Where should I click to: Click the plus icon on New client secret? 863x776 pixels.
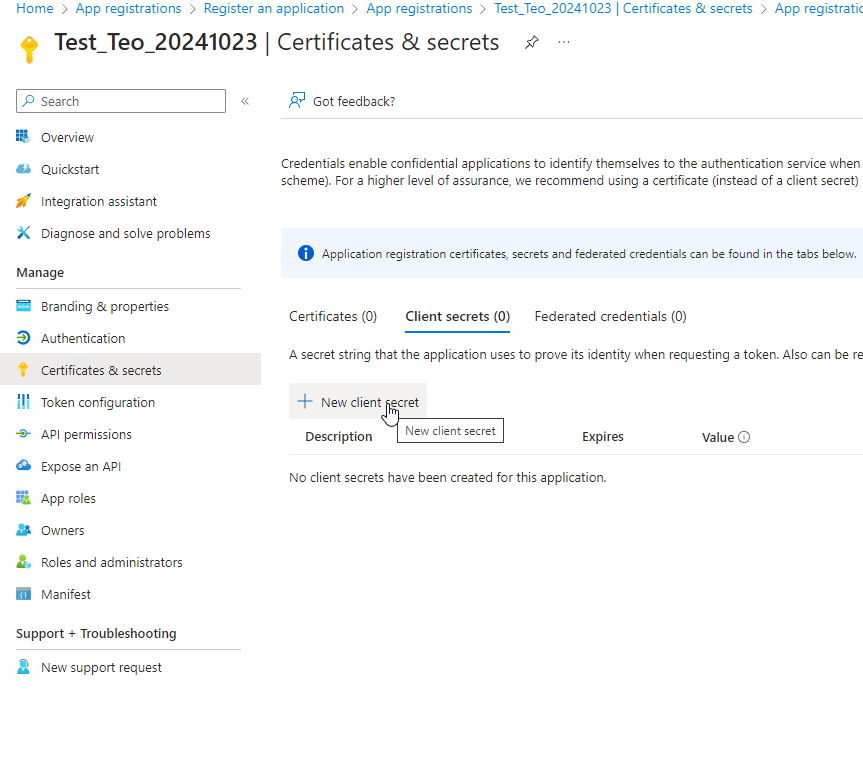coord(304,401)
